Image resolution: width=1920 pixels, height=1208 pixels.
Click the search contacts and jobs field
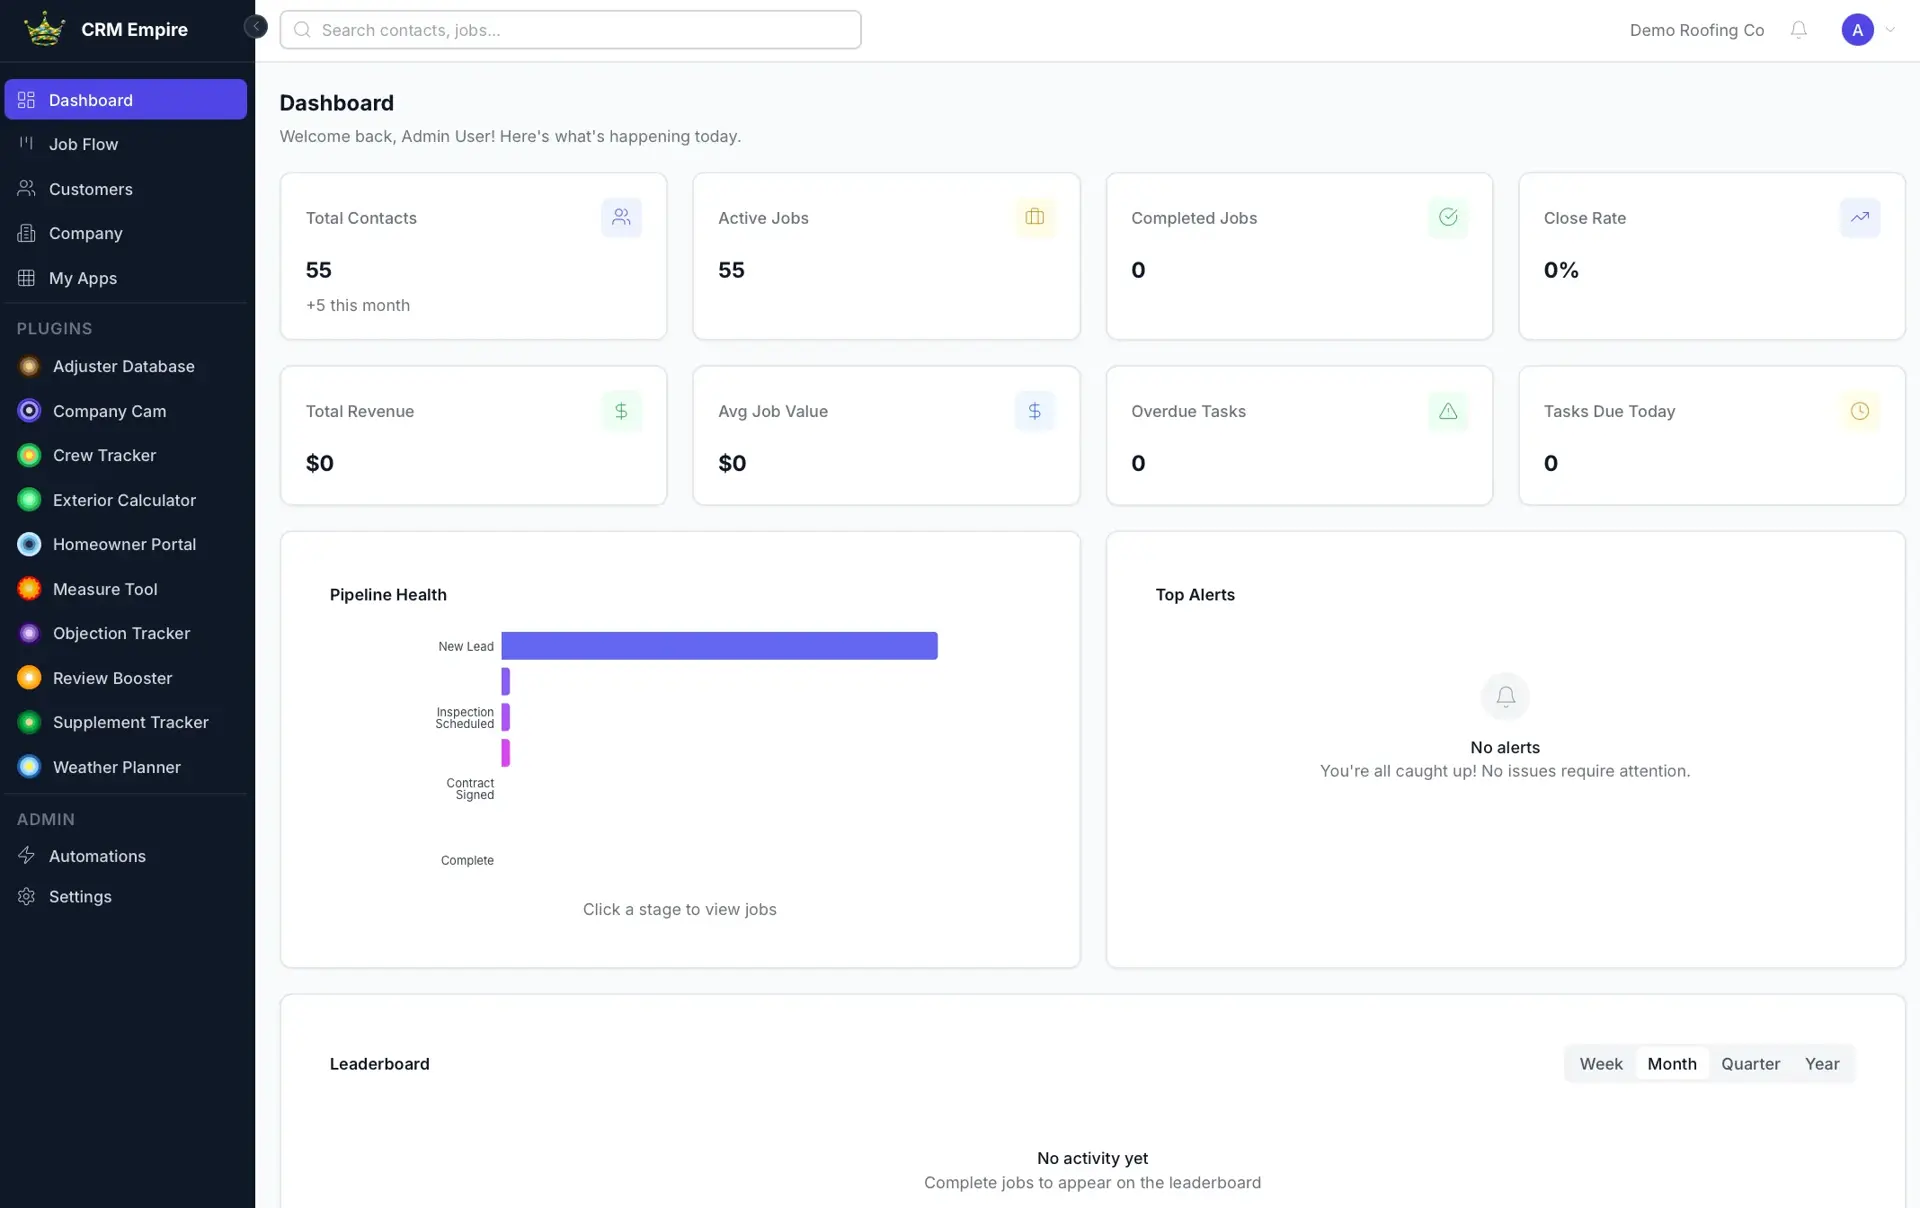(570, 30)
